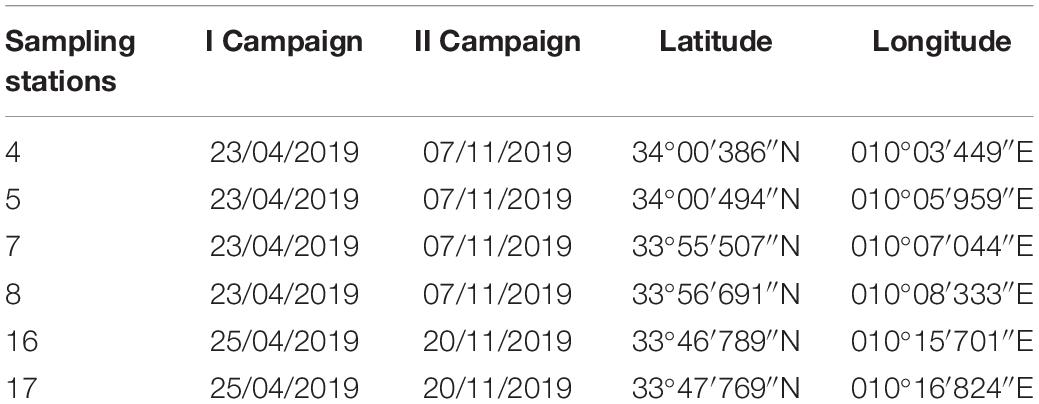Click longitude 010°08′333″E cell
Viewport: 1039px width, 404px height.
942,293
